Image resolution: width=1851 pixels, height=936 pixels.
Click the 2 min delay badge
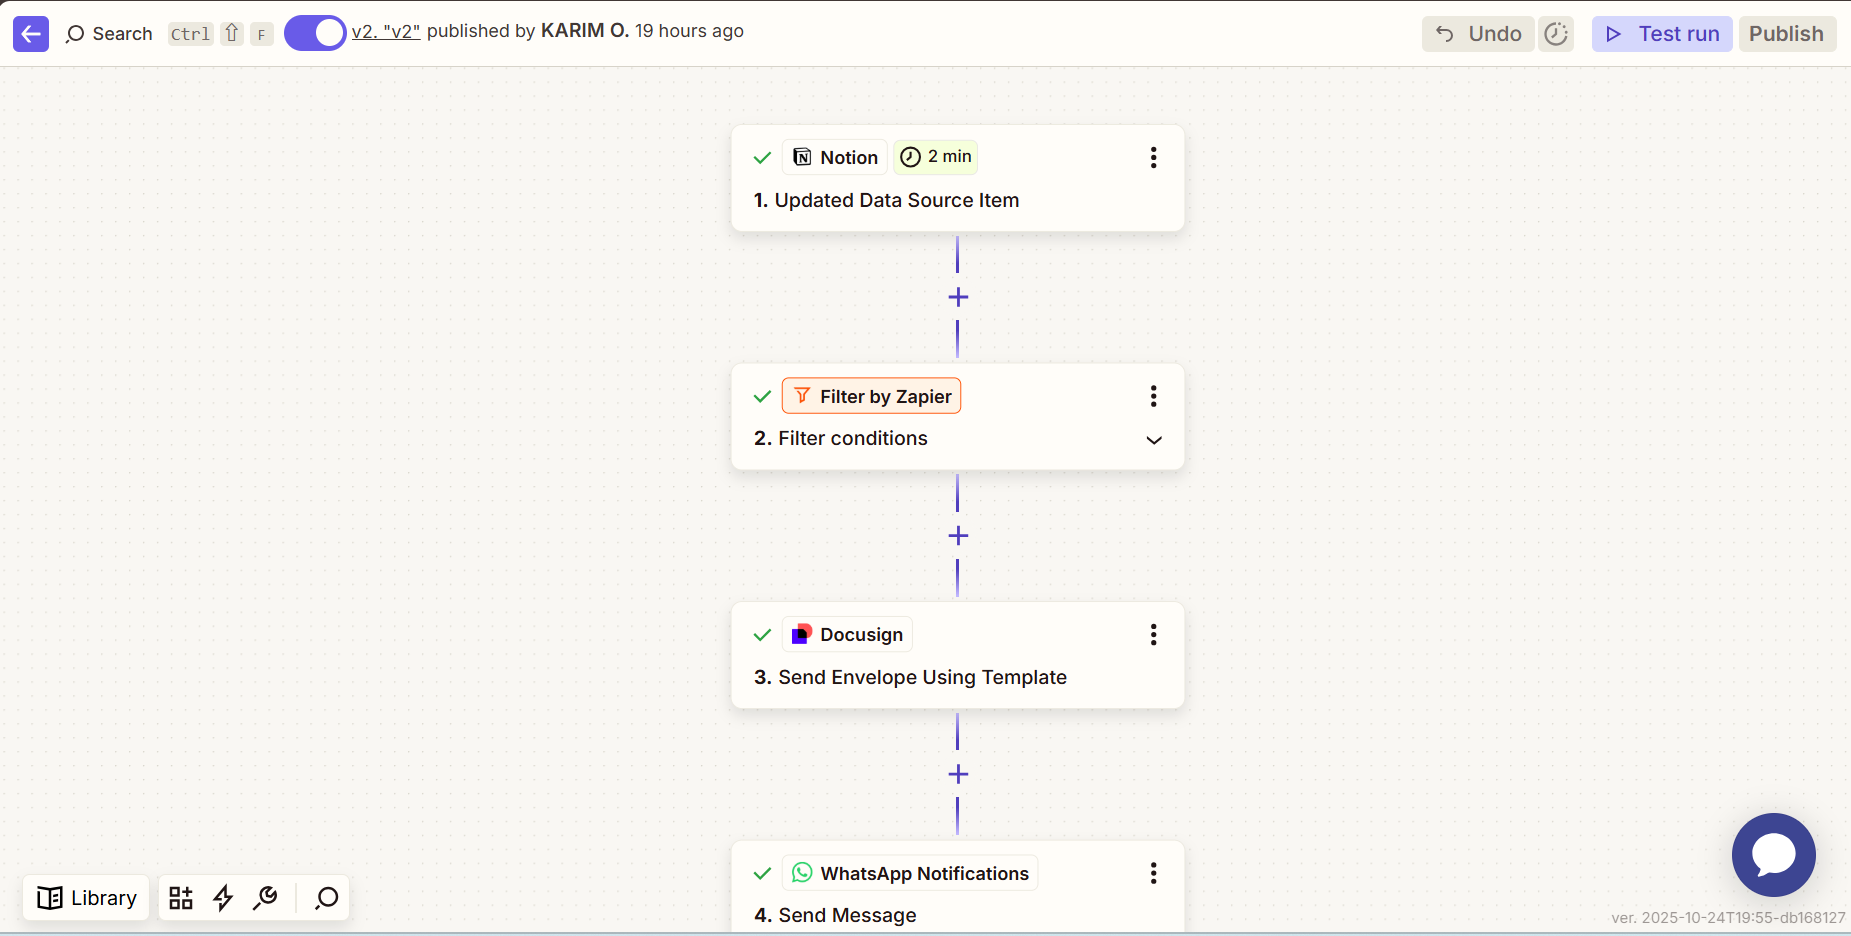(935, 156)
